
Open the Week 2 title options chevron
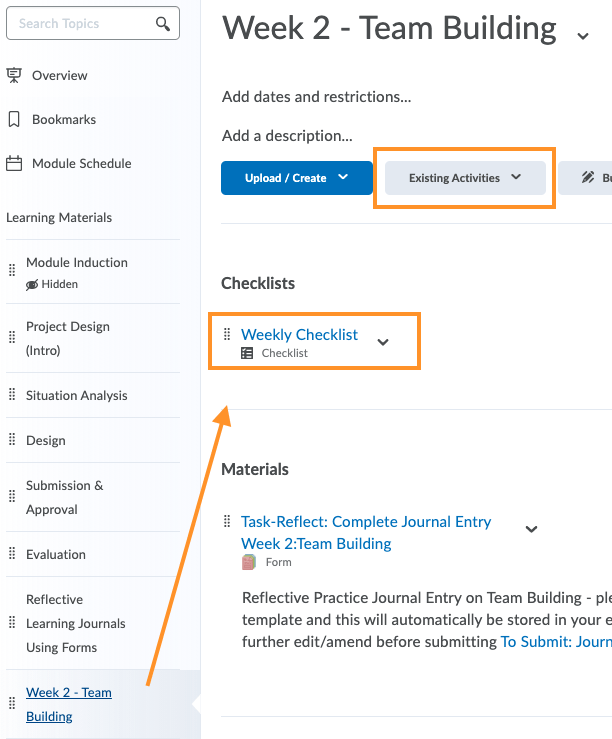coord(583,36)
